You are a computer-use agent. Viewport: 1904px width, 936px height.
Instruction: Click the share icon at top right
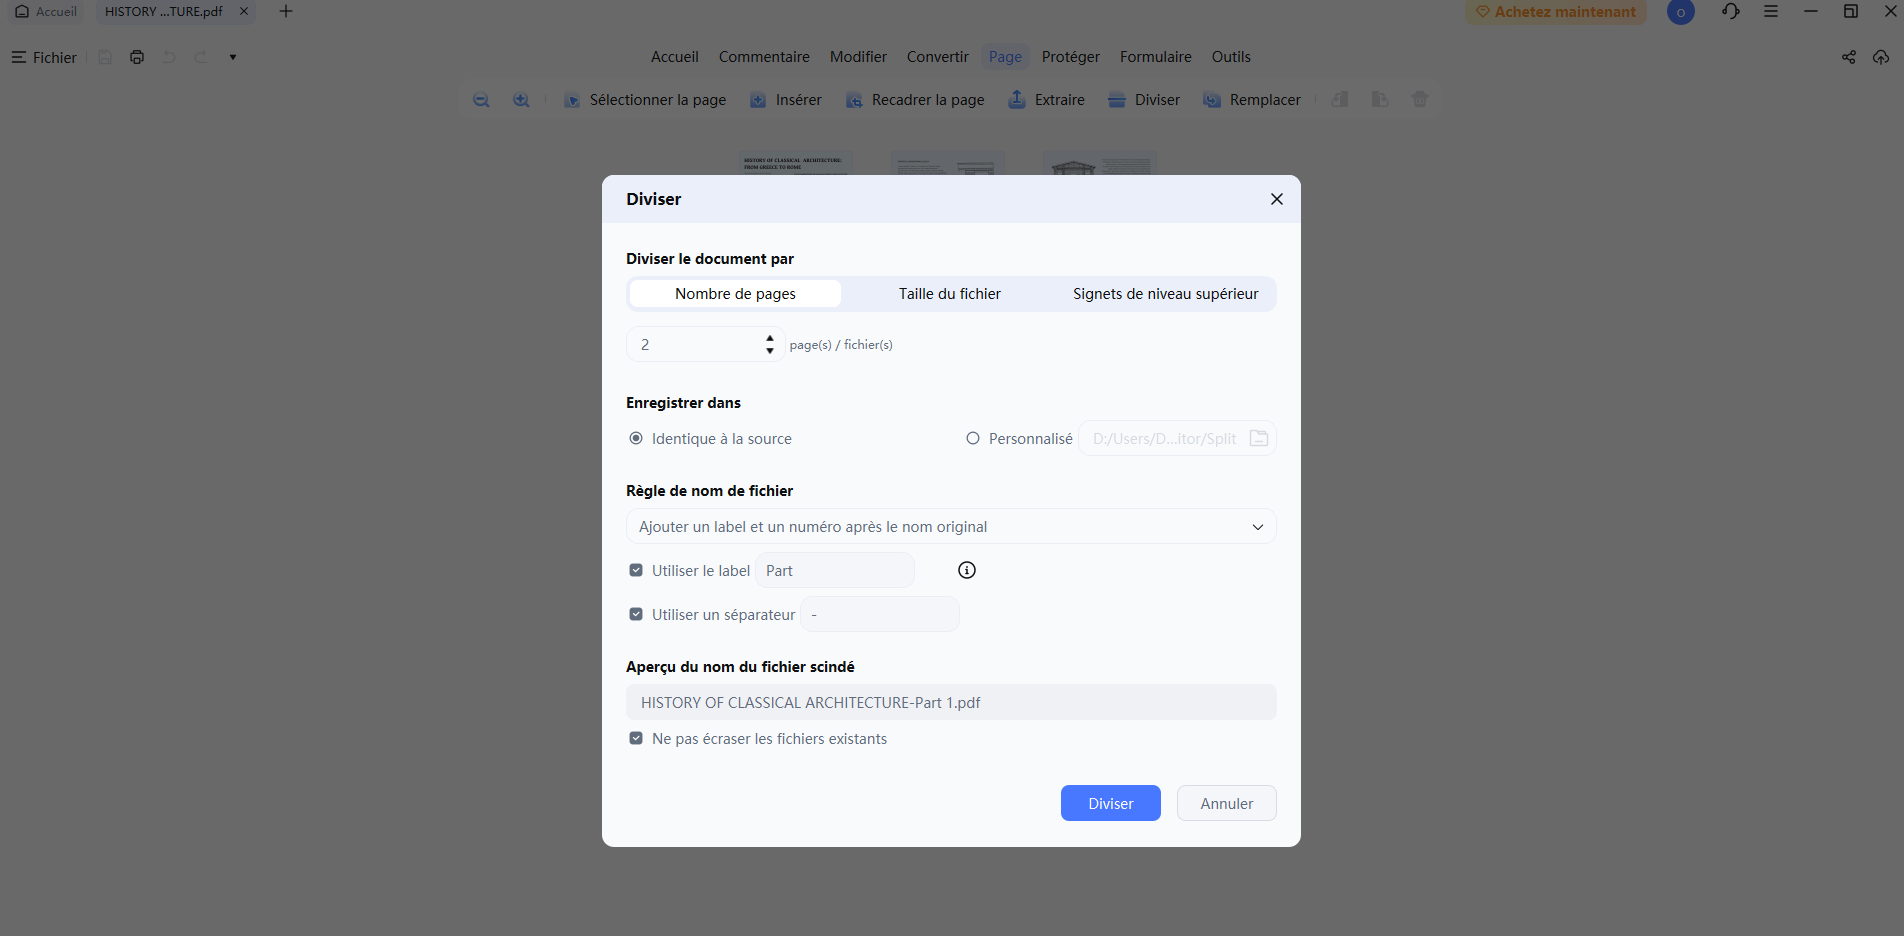click(x=1849, y=57)
